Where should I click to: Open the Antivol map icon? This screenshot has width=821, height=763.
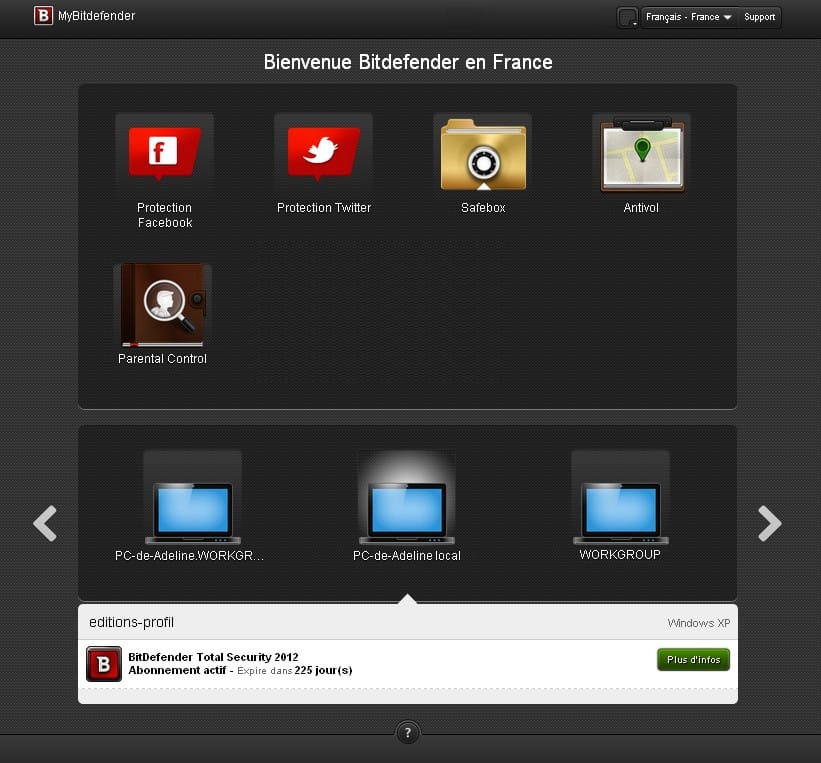642,154
